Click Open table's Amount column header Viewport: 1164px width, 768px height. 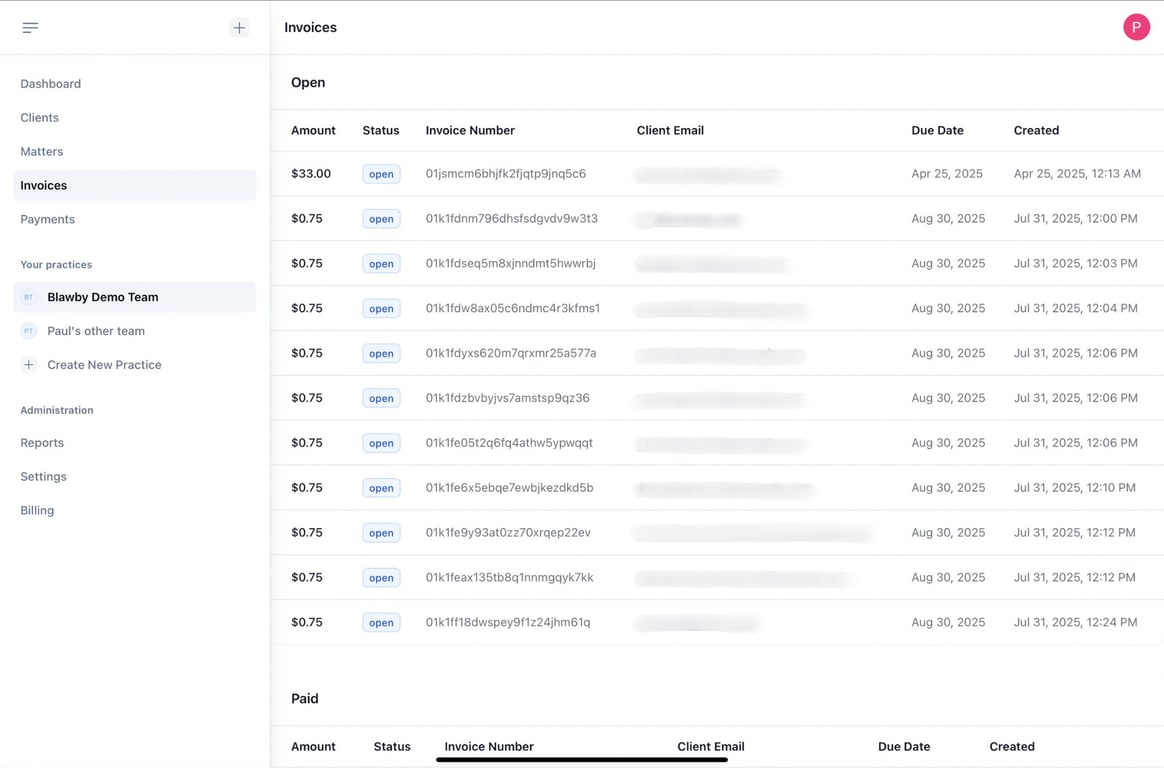pos(313,130)
